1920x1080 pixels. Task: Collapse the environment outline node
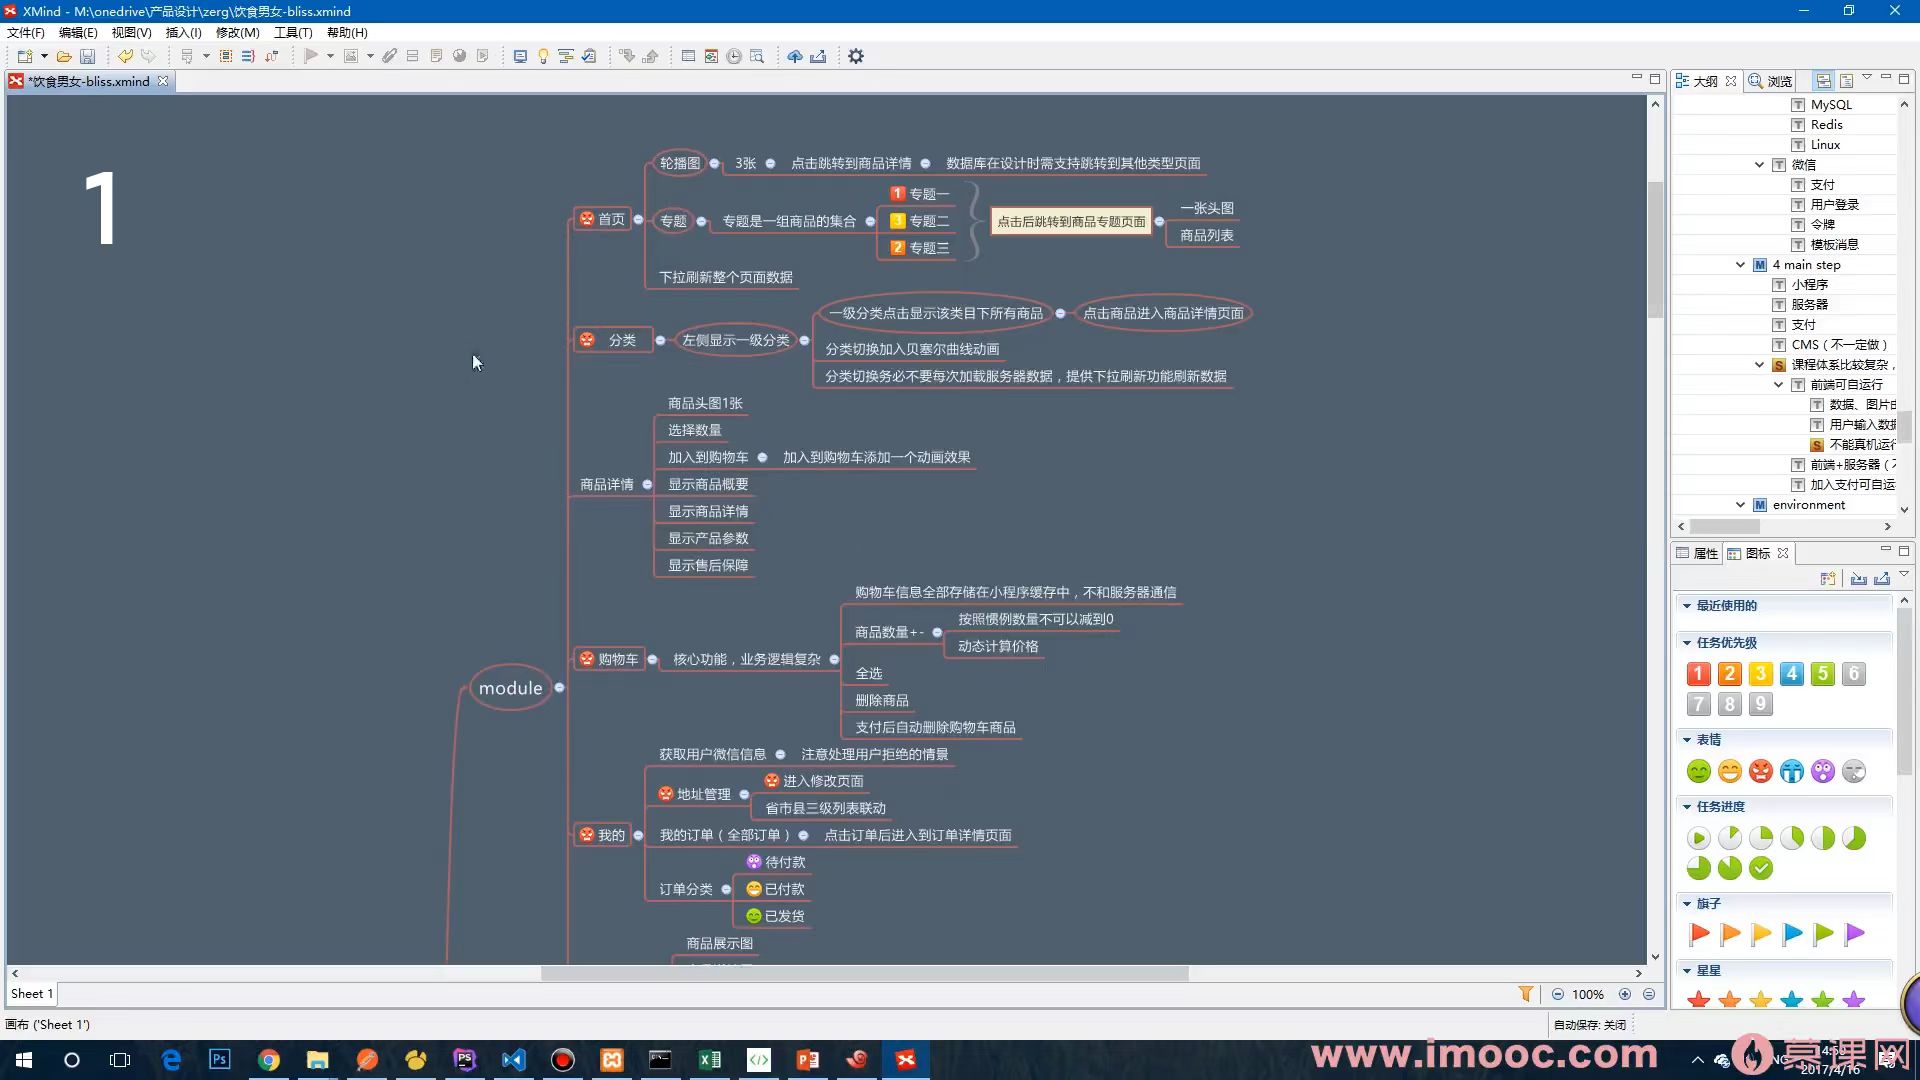[1740, 505]
